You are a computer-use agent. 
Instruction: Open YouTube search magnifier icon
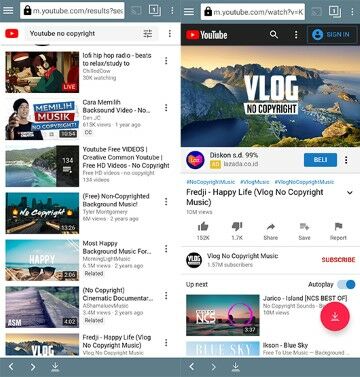274,34
